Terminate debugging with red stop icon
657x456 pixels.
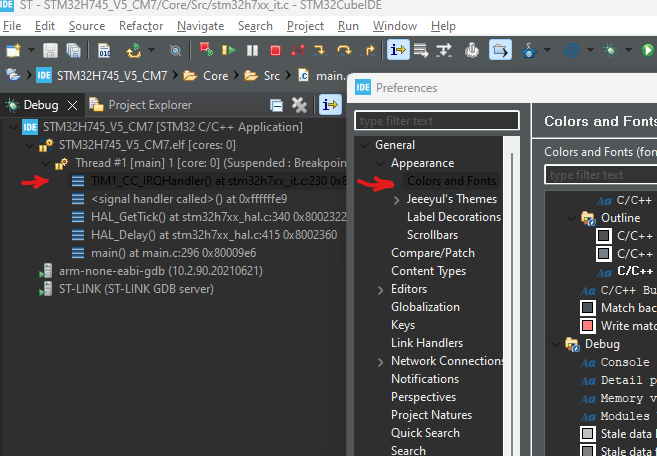click(275, 51)
